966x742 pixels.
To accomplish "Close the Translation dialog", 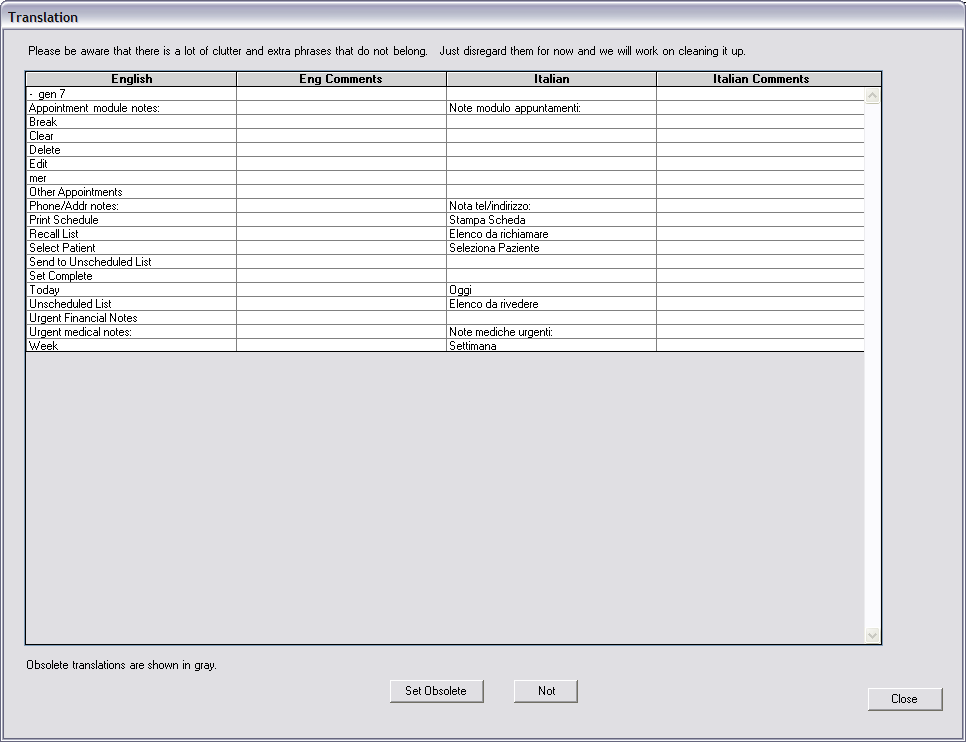I will (x=905, y=699).
